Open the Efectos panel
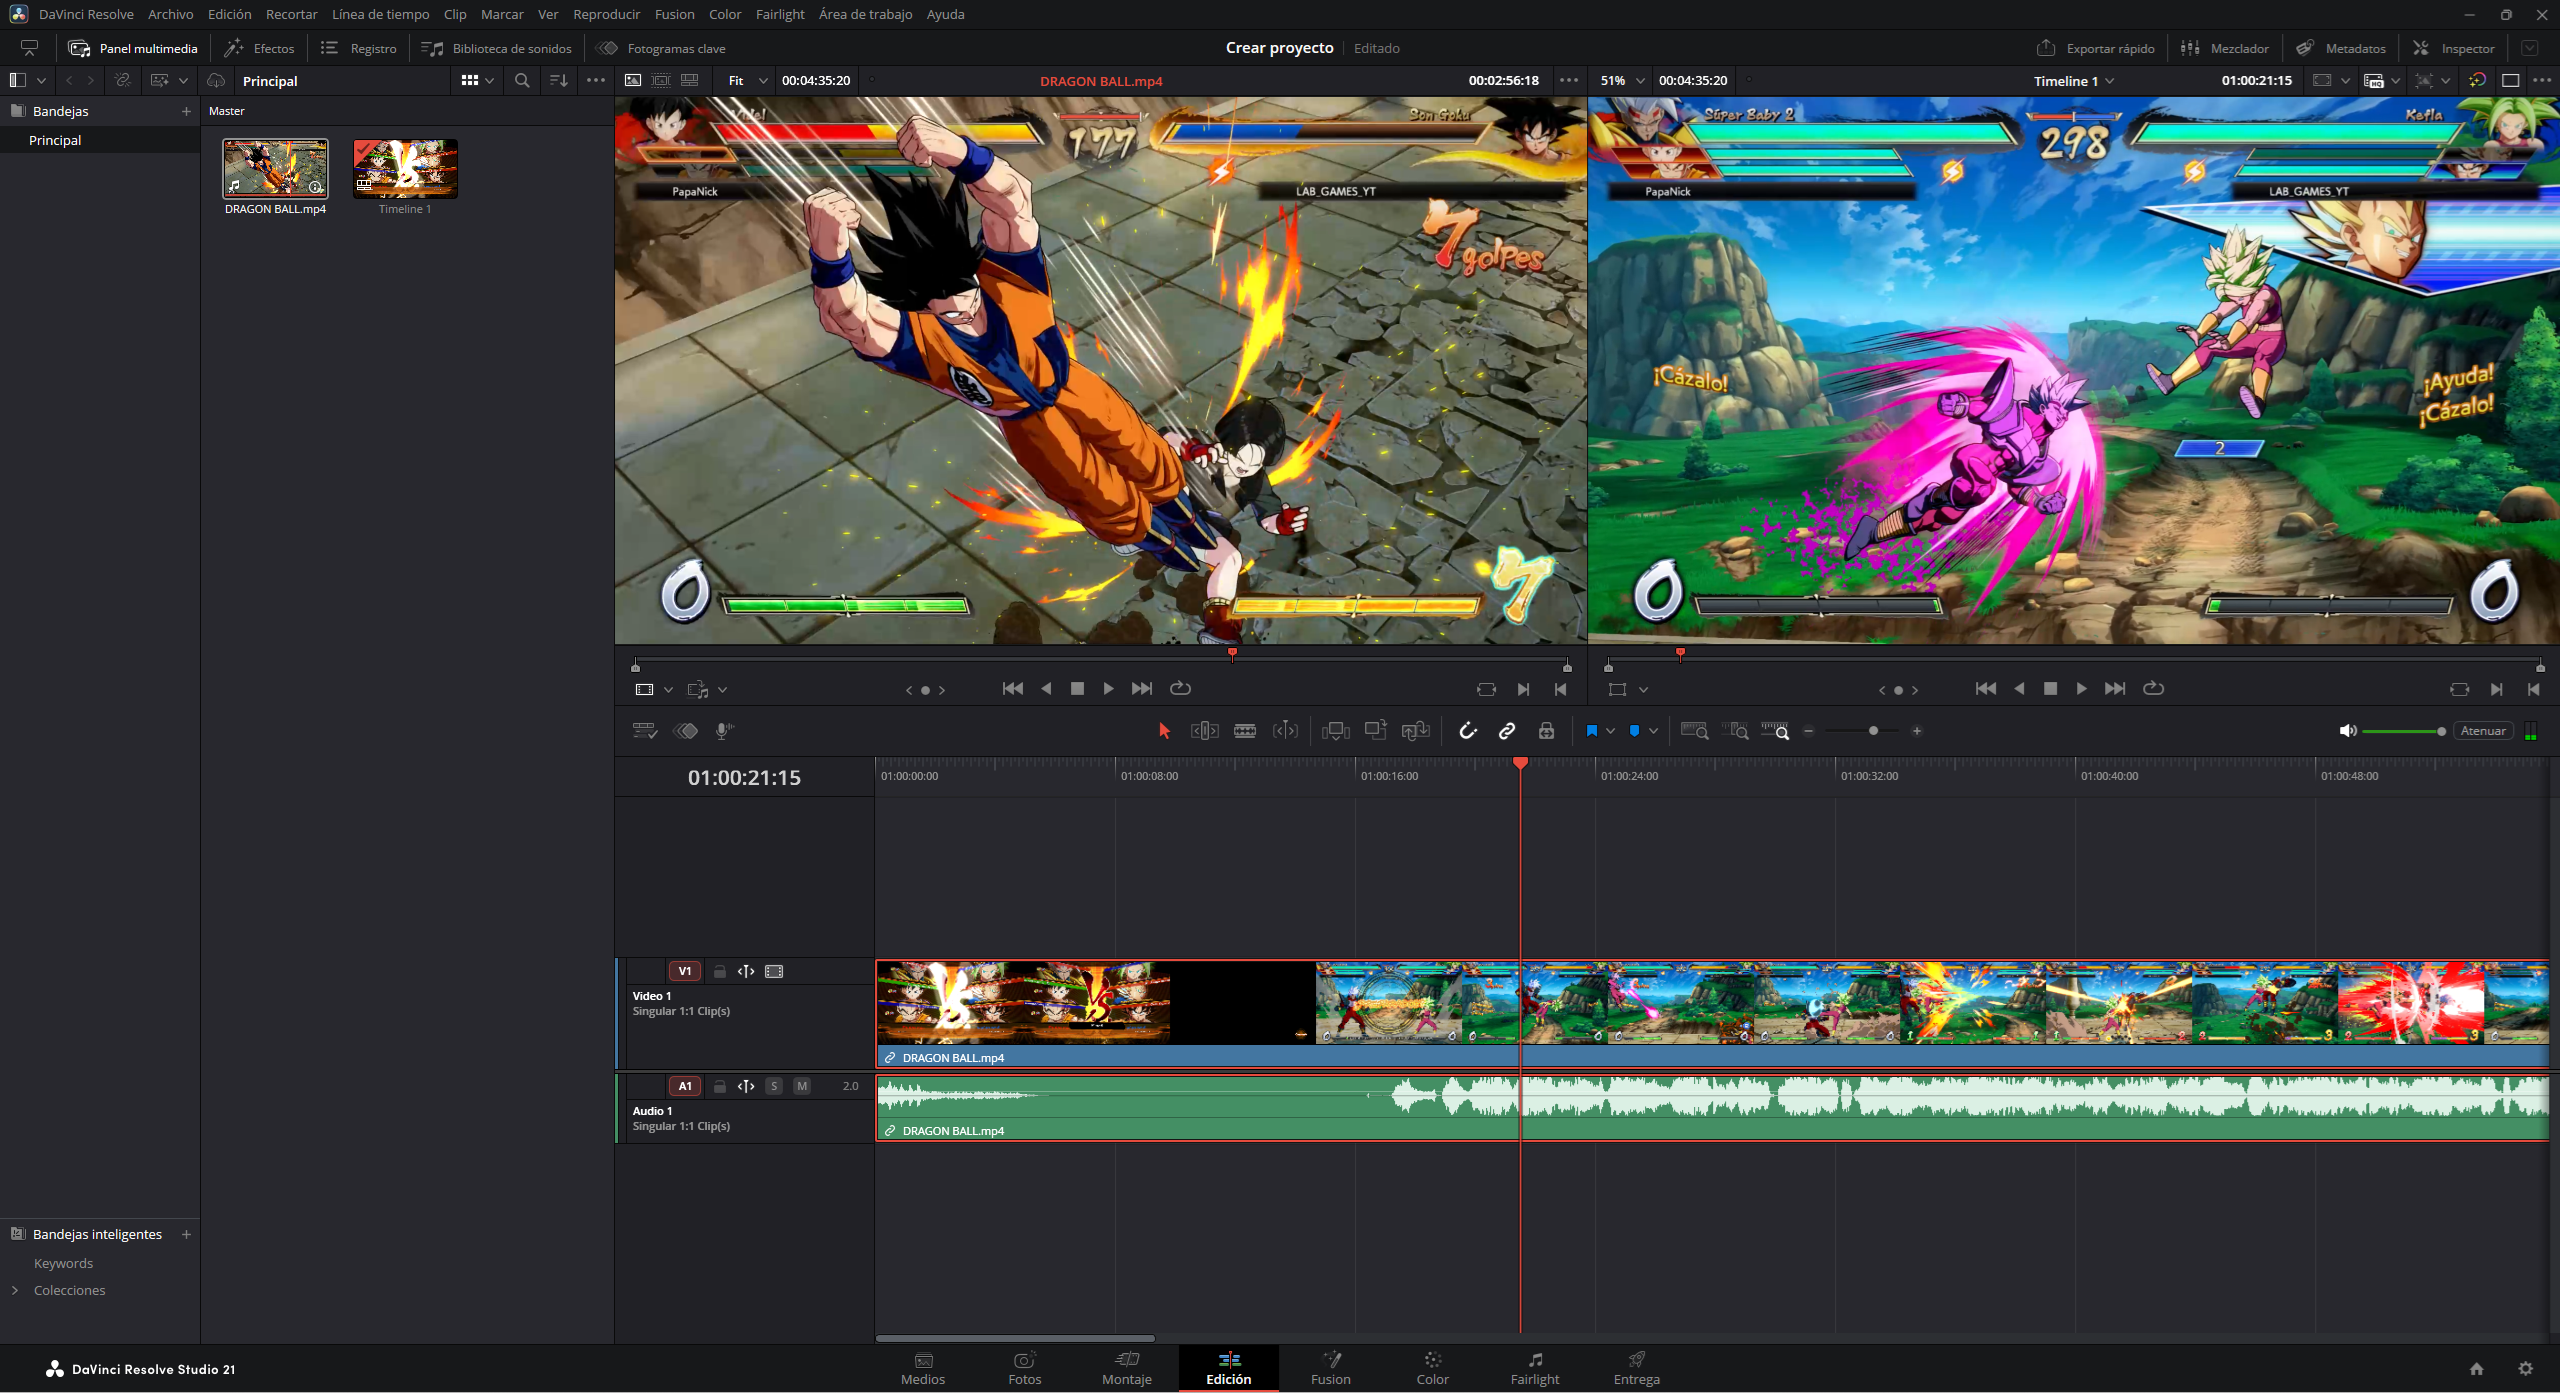The image size is (2560, 1393). click(x=259, y=48)
